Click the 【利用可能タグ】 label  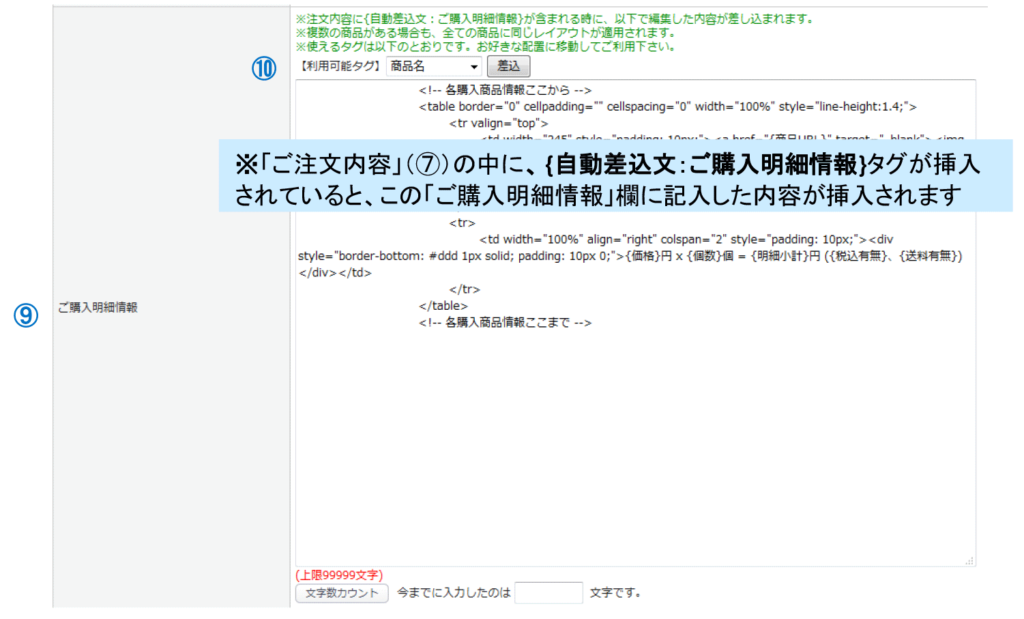point(340,66)
